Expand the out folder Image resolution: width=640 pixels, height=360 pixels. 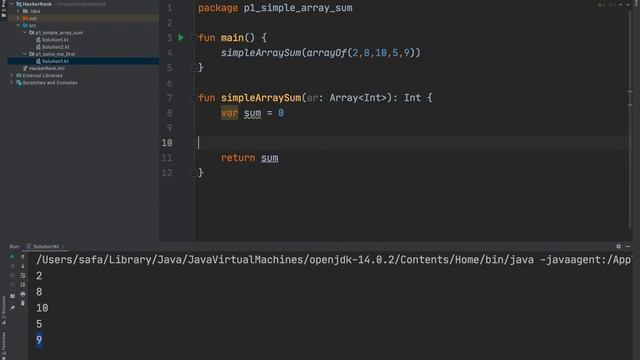click(18, 18)
